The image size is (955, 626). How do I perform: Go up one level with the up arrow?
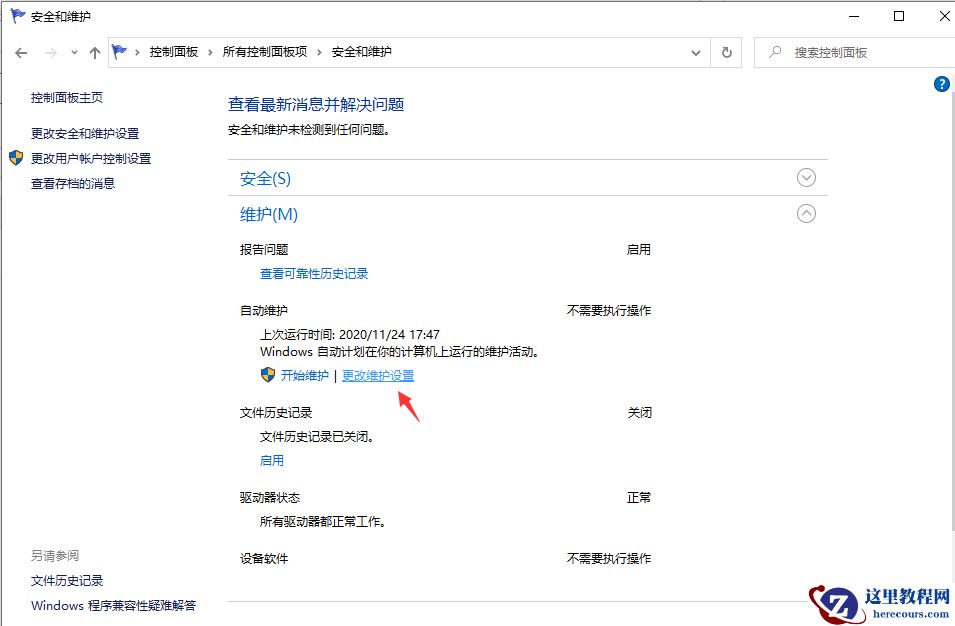click(94, 52)
